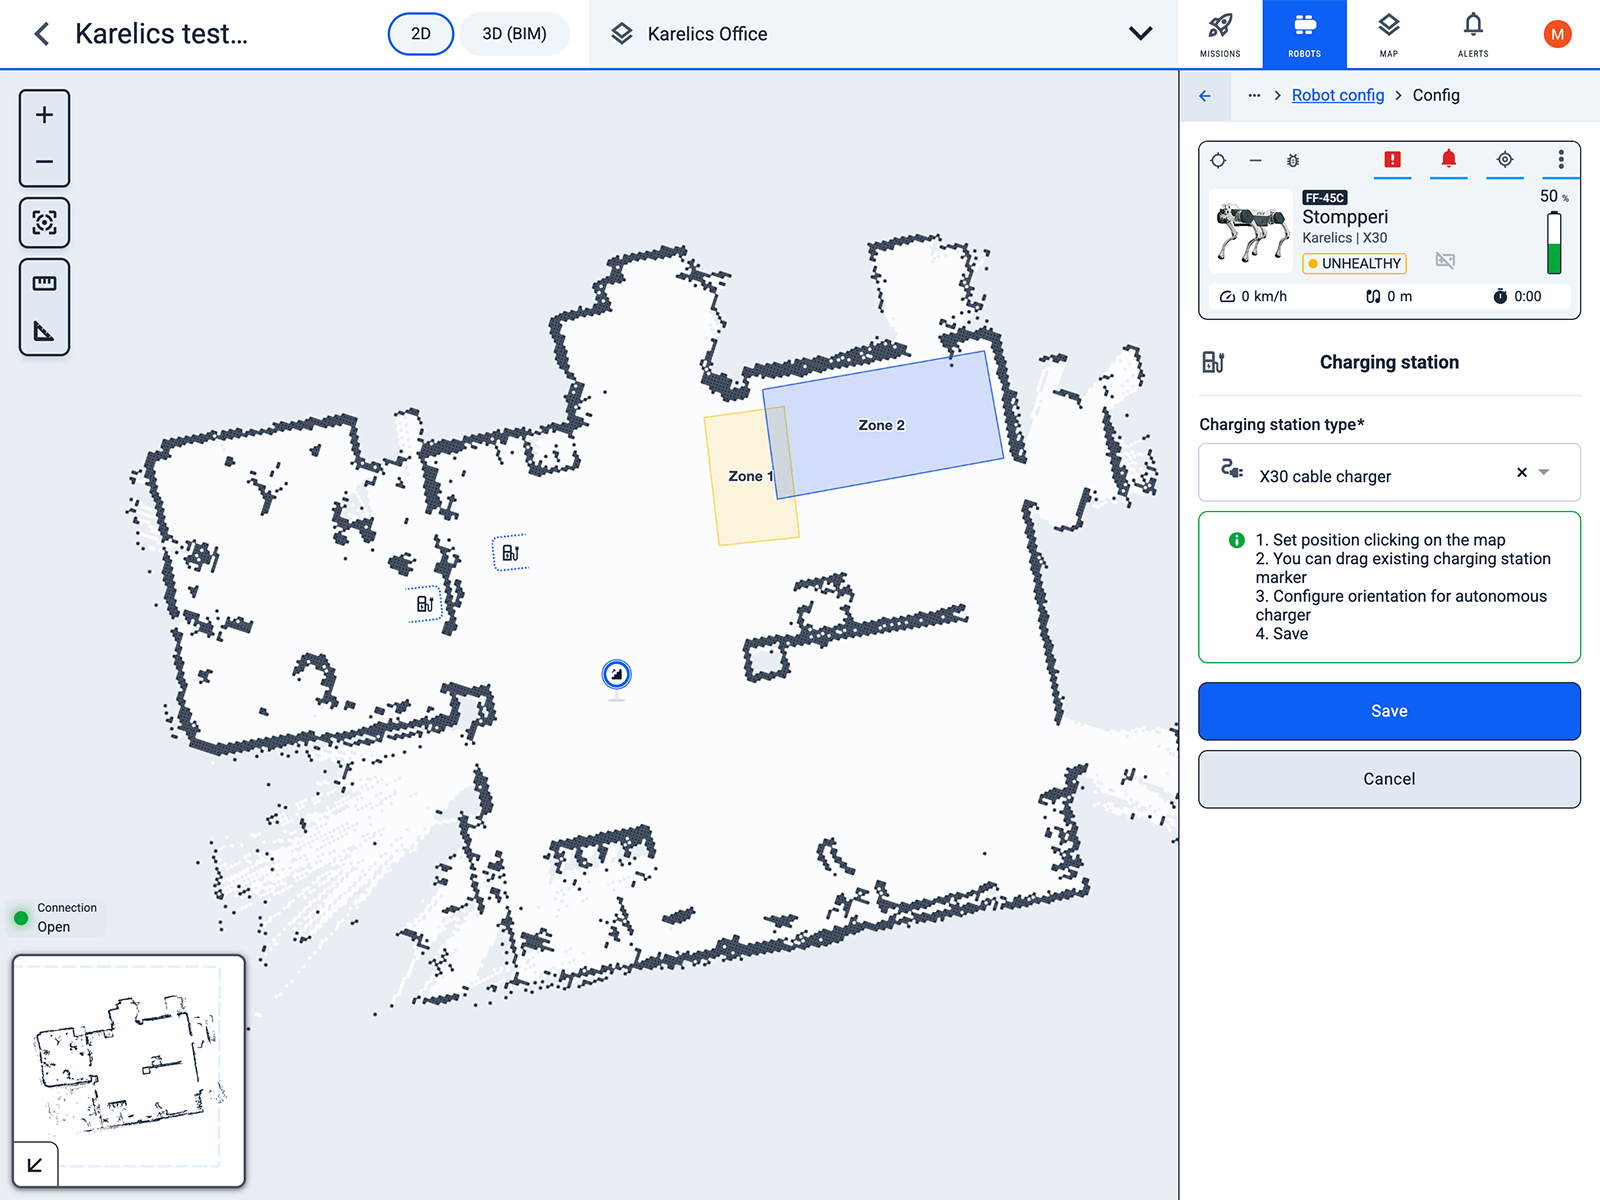Collapse the minimap with arrow icon
This screenshot has height=1200, width=1600.
tap(35, 1164)
